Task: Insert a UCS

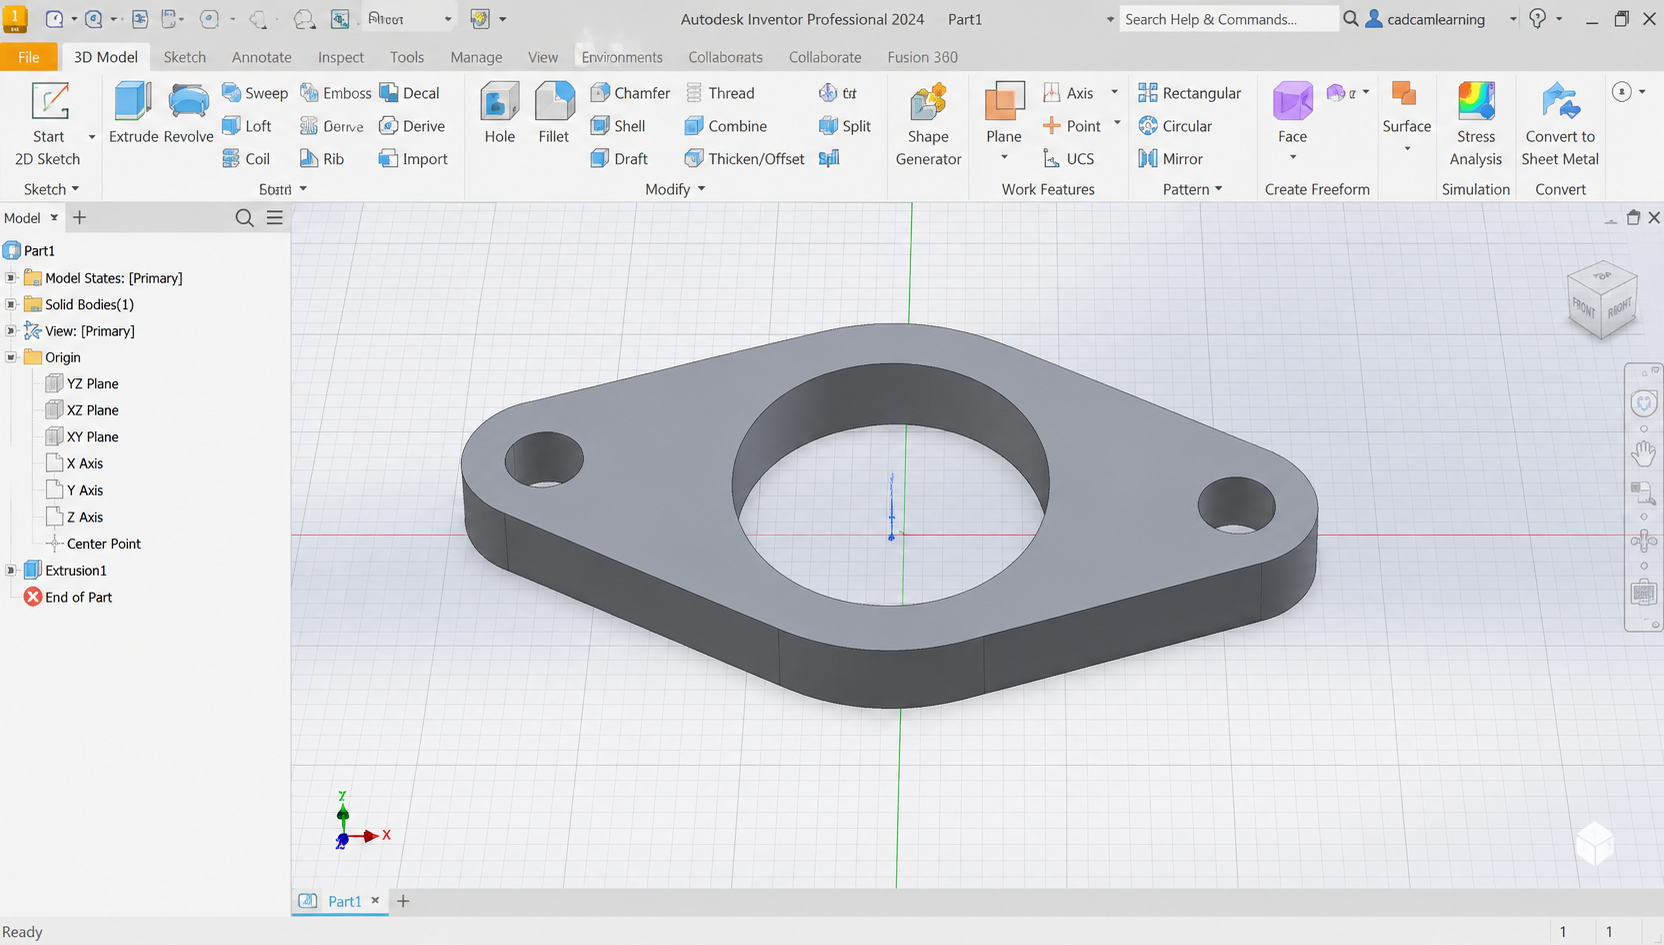Action: 1069,159
